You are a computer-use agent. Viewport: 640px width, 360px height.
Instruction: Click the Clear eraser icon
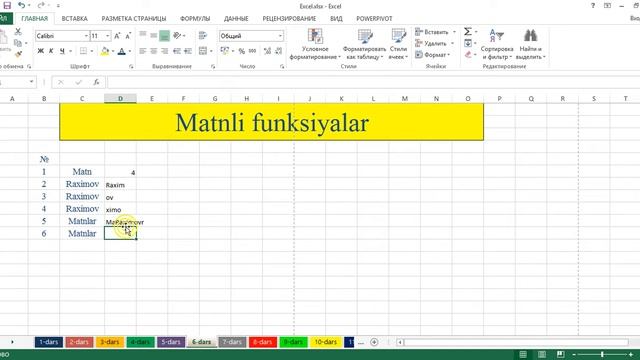click(x=468, y=54)
